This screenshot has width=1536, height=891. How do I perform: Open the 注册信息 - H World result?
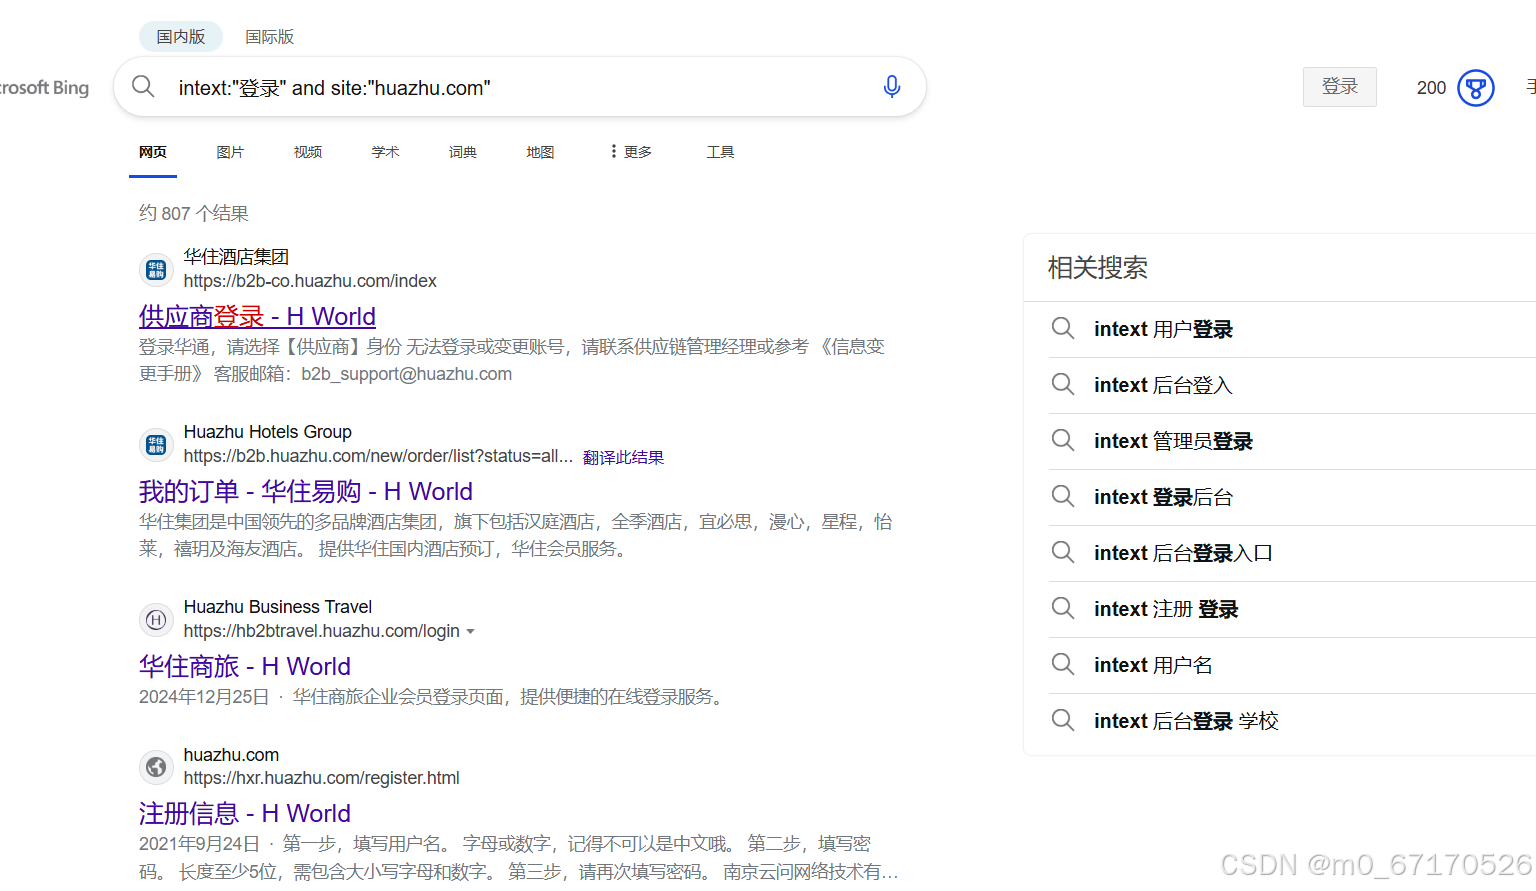point(245,814)
